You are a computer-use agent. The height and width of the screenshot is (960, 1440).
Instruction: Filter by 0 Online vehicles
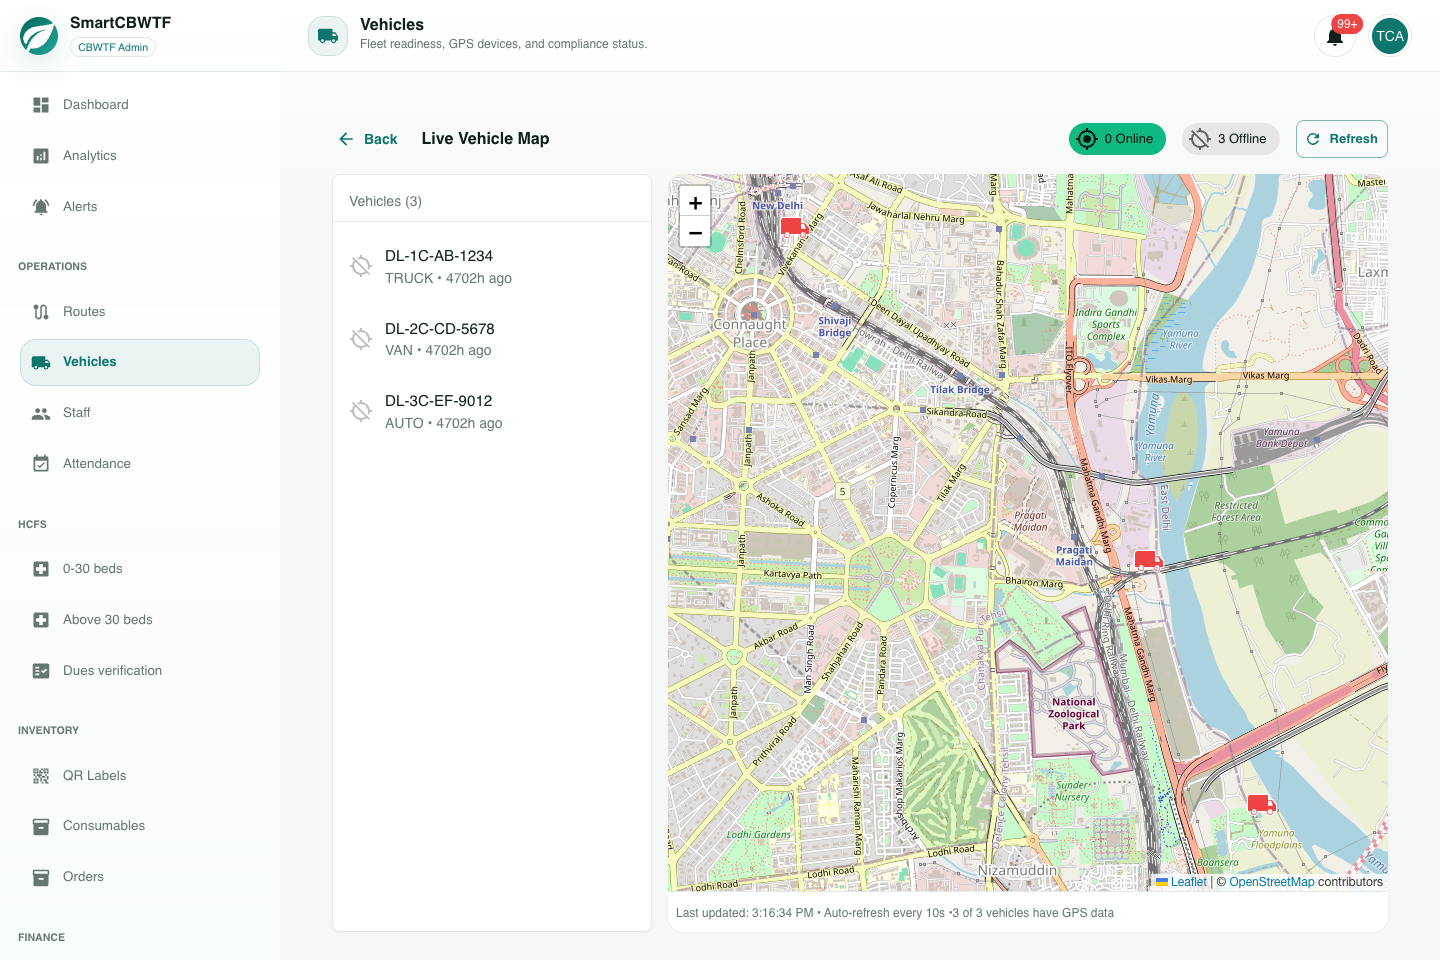[x=1117, y=139]
